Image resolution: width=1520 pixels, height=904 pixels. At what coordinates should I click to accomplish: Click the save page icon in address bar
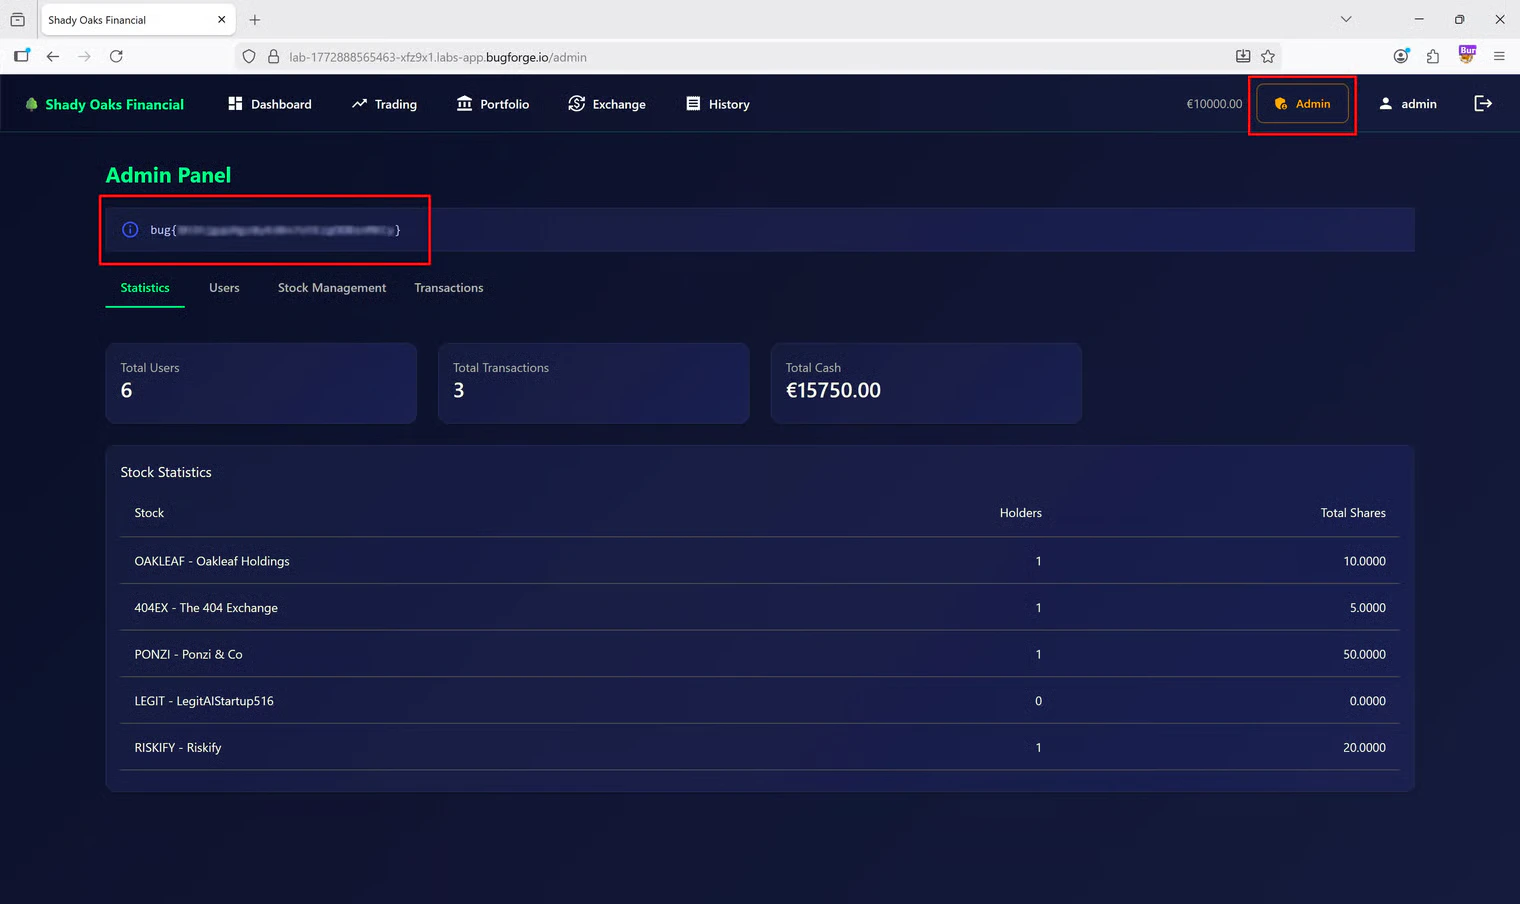1243,57
